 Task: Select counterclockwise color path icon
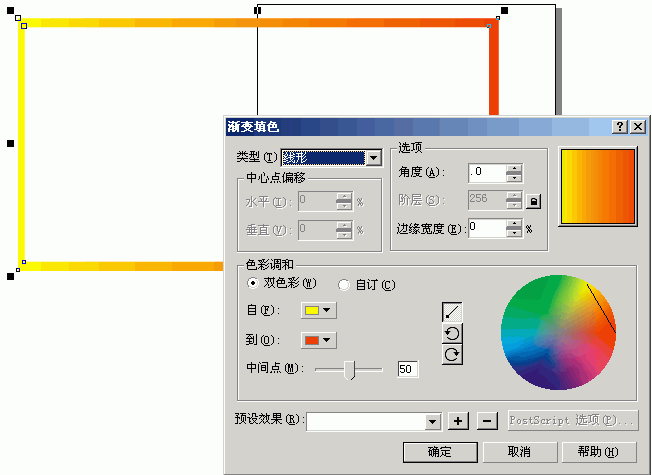pos(452,333)
